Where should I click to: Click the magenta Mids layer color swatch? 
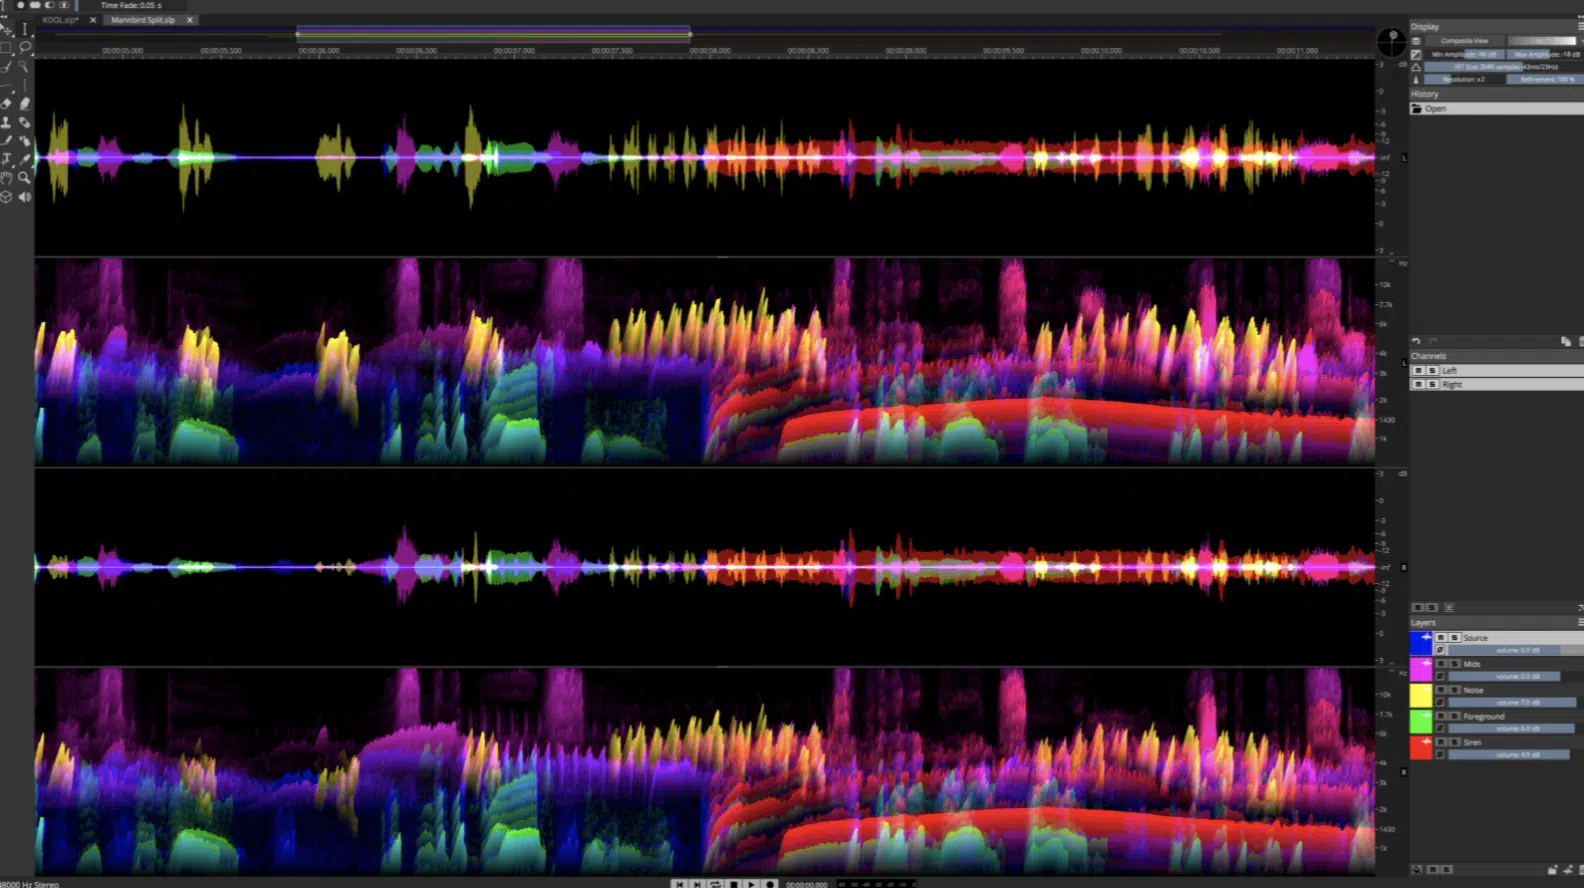tap(1421, 669)
